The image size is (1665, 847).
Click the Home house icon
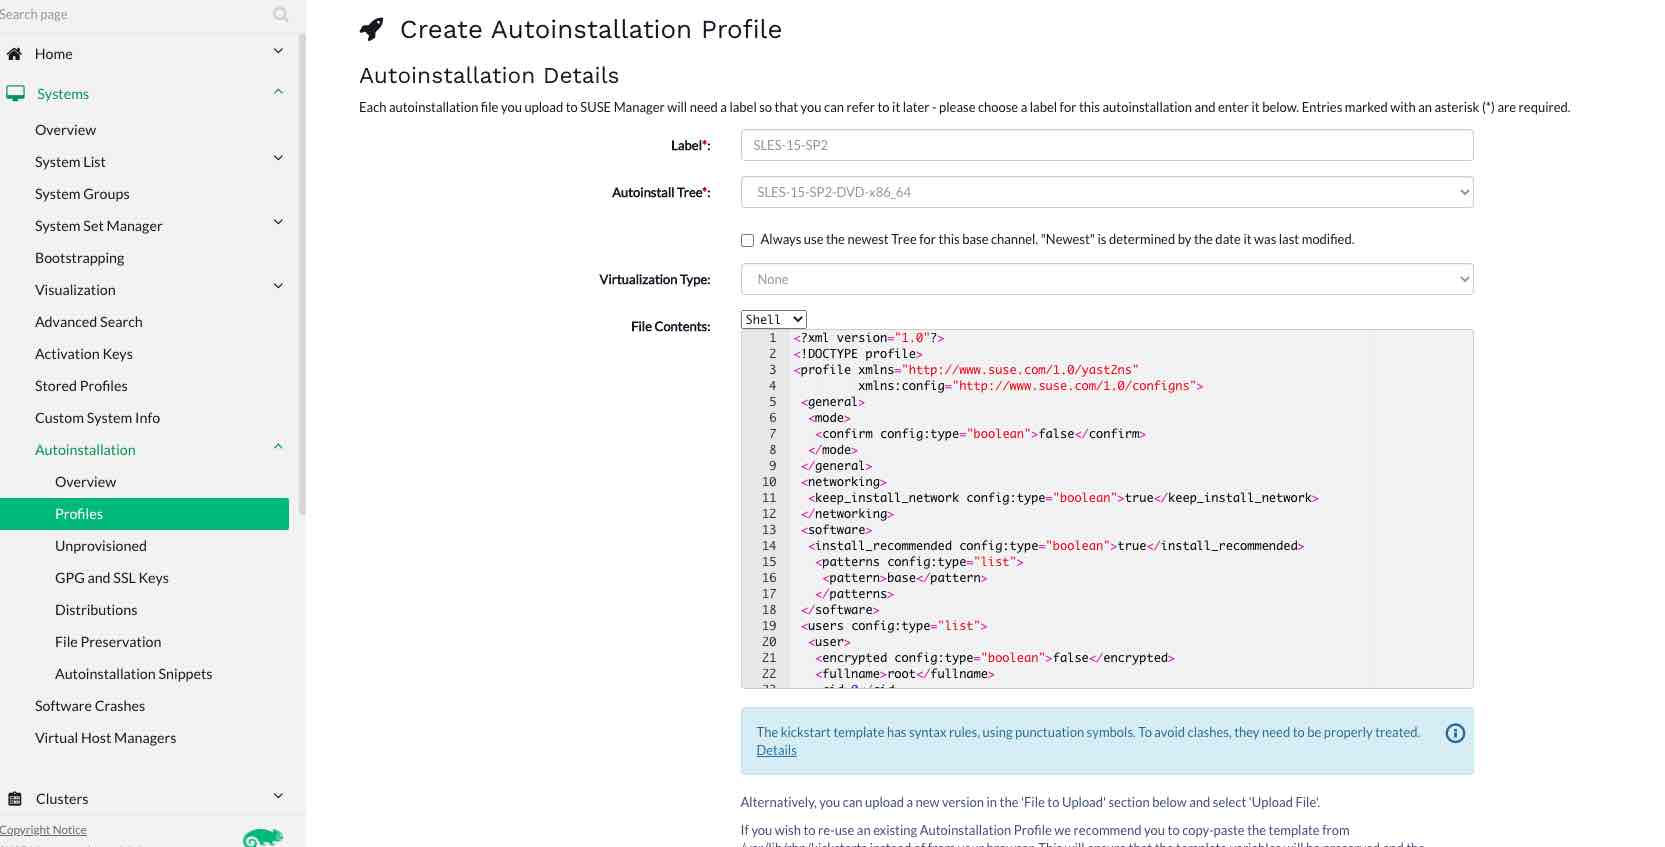click(14, 54)
